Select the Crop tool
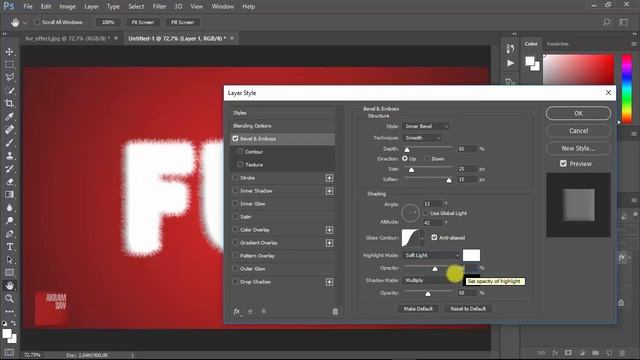 9,104
